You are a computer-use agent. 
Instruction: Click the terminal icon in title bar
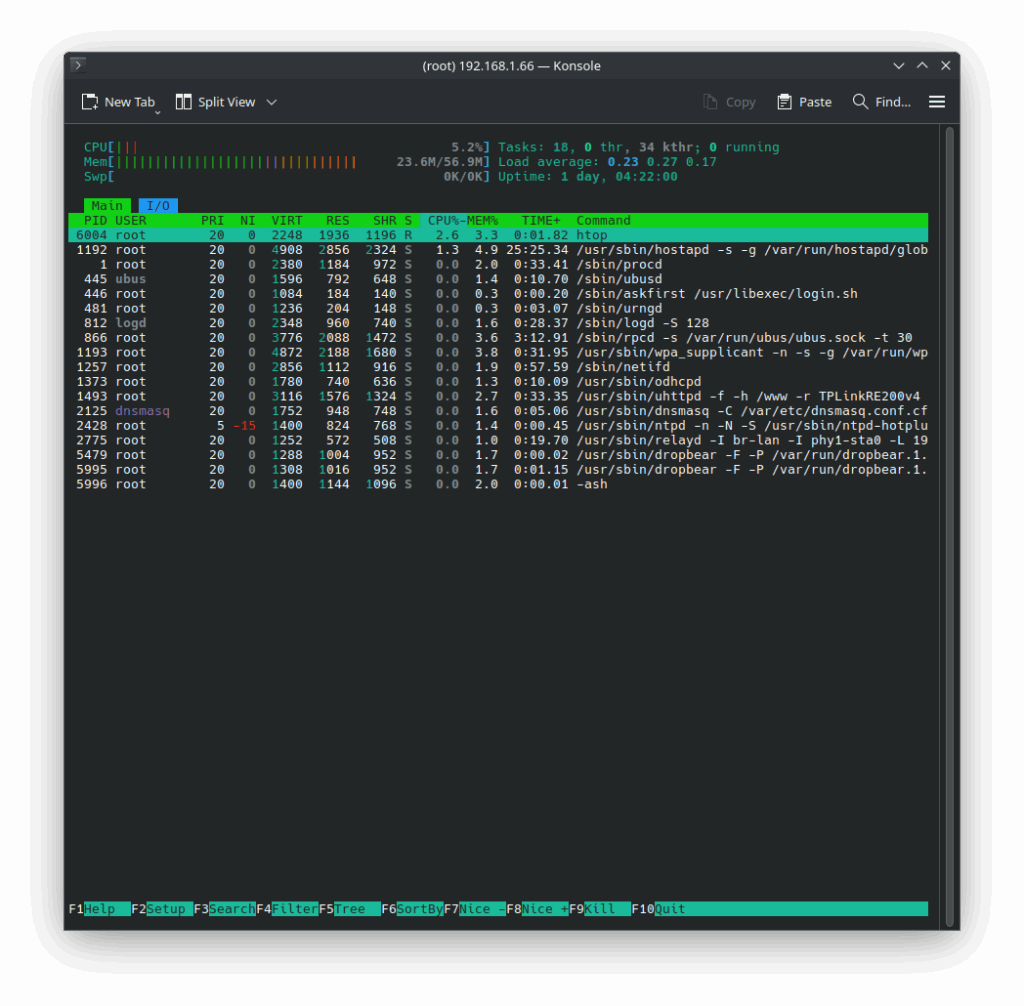pyautogui.click(x=78, y=65)
